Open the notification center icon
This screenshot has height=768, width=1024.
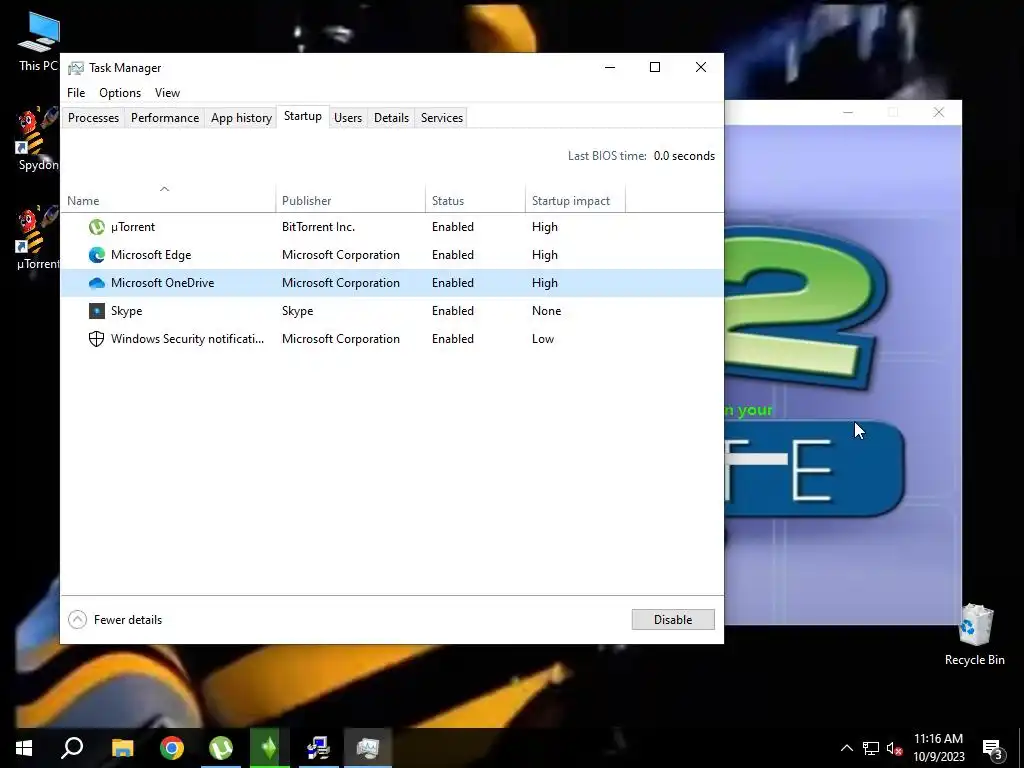click(993, 748)
